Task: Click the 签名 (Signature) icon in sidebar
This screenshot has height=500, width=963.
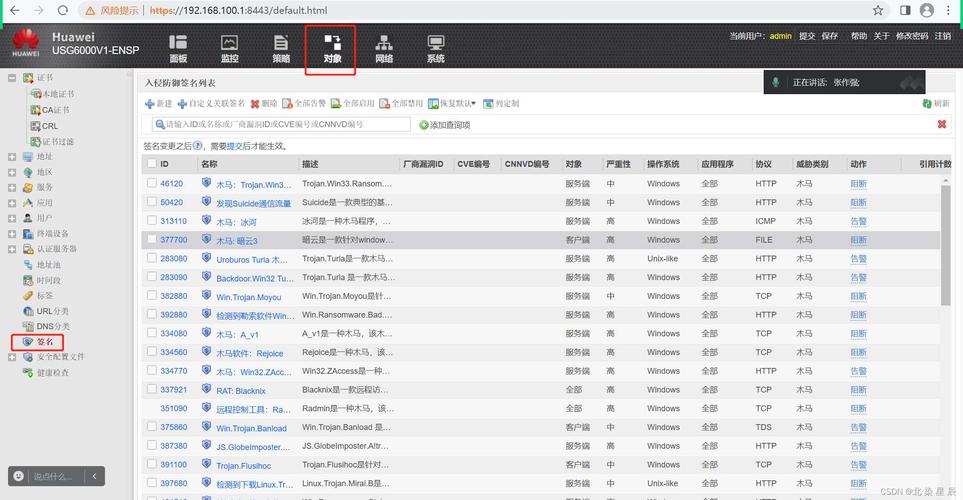Action: 29,341
